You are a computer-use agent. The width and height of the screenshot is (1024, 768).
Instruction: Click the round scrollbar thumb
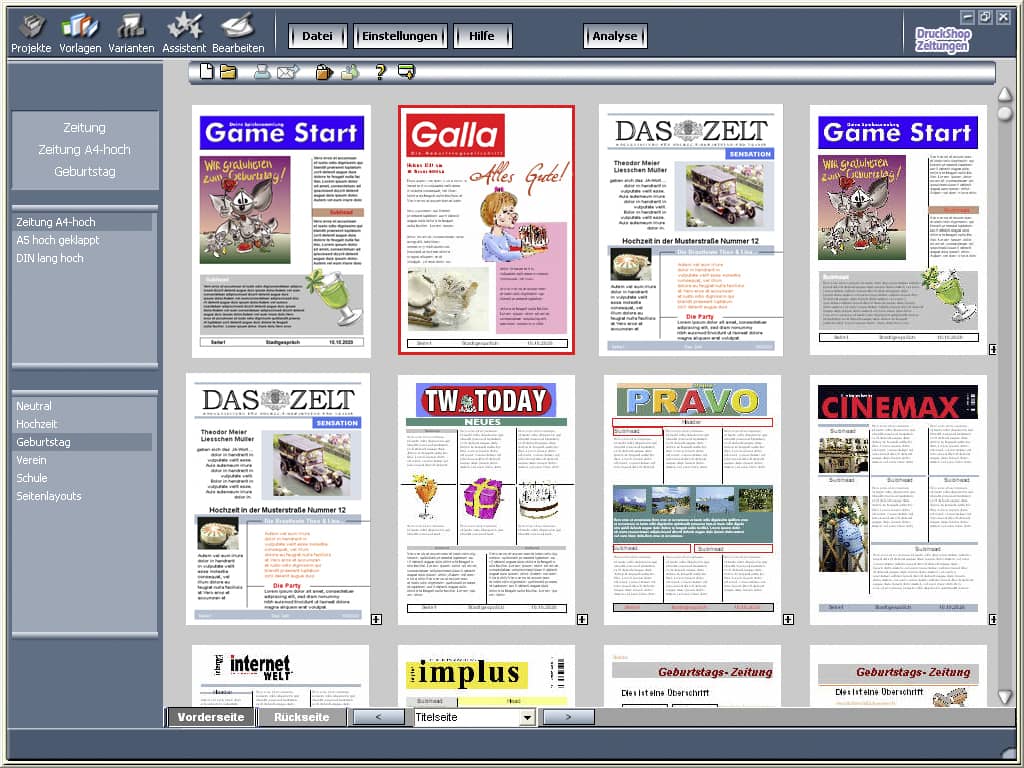click(x=1004, y=113)
